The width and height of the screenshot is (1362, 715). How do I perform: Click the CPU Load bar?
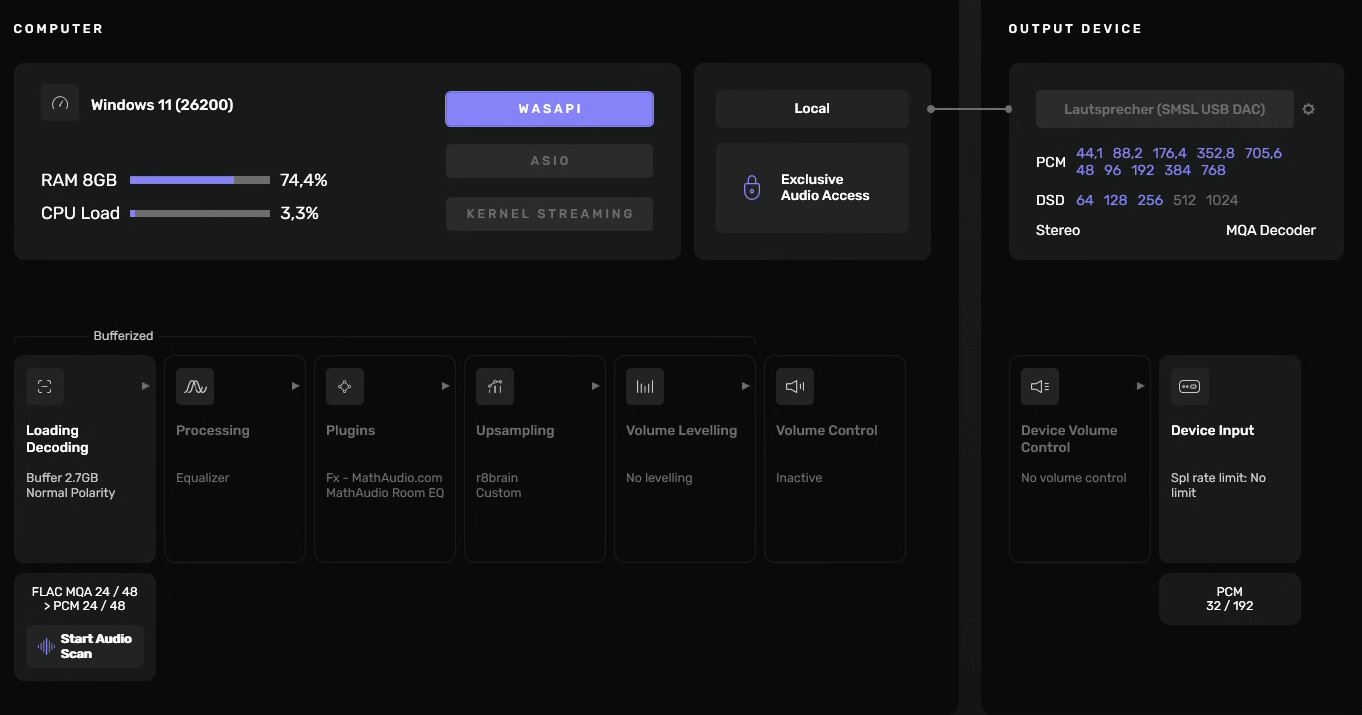200,213
